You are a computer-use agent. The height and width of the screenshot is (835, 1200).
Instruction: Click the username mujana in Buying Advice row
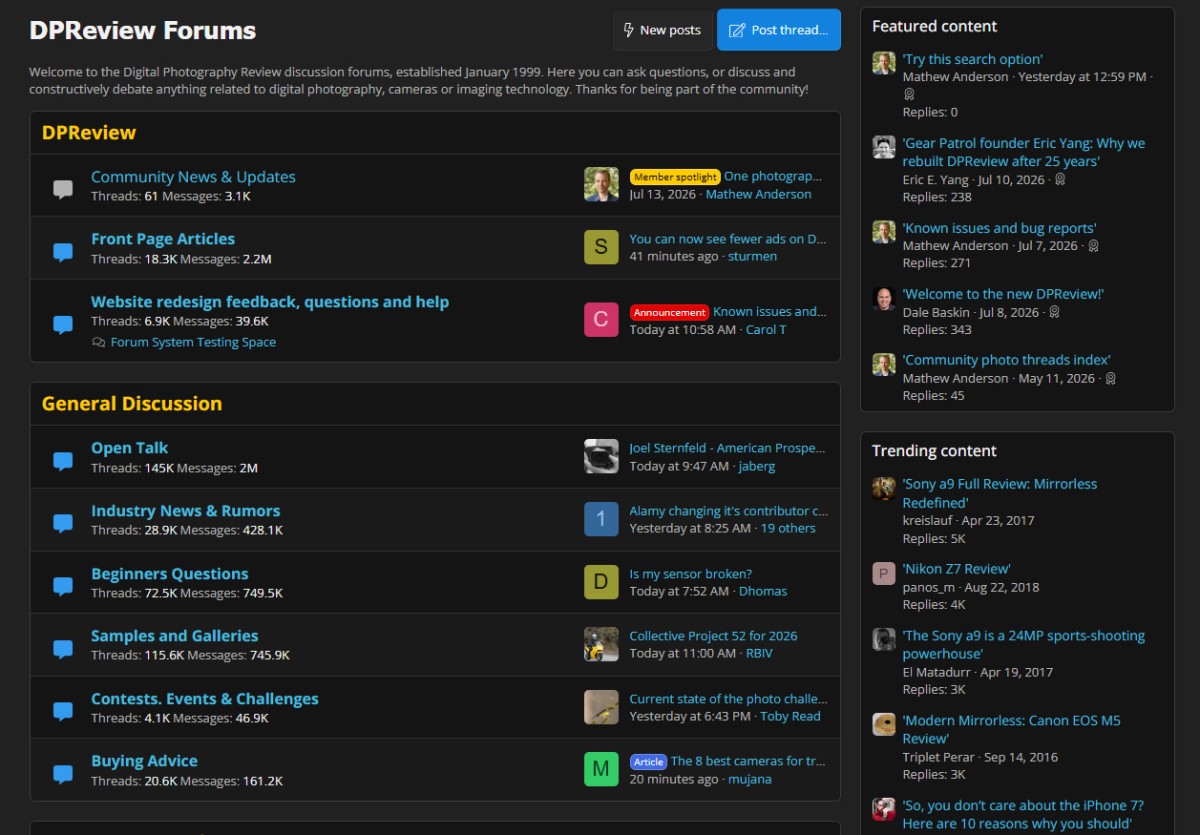tap(750, 779)
